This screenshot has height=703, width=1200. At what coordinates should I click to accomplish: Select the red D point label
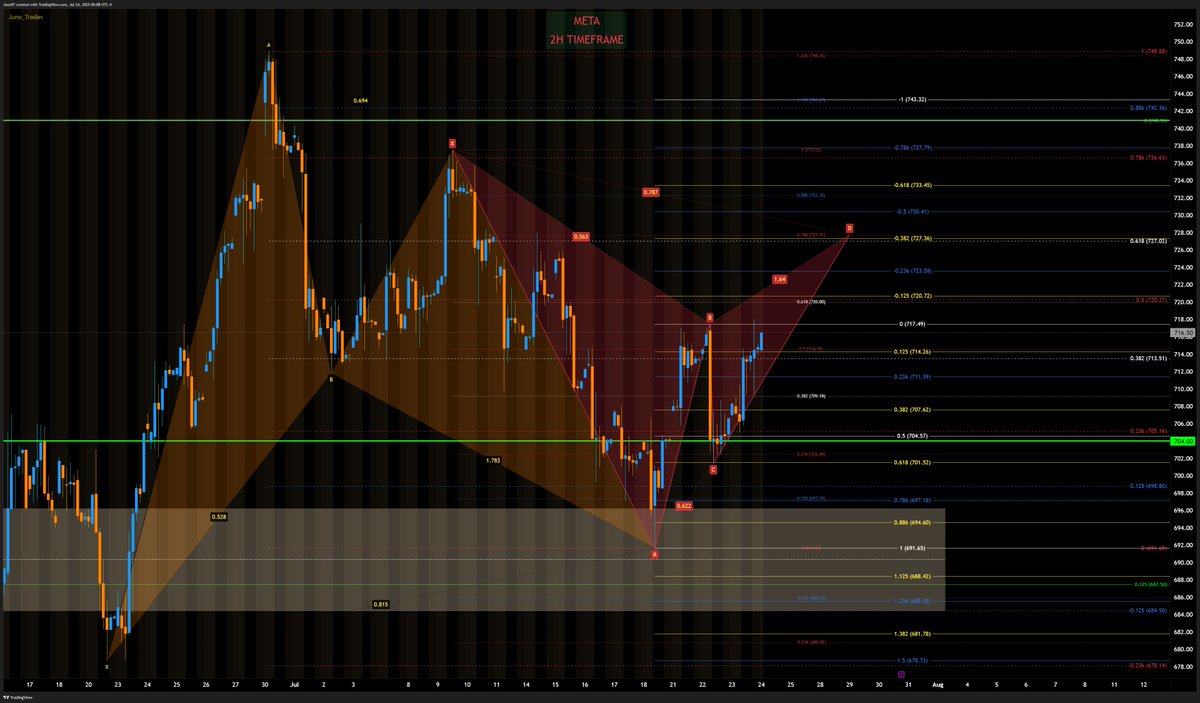pos(849,228)
